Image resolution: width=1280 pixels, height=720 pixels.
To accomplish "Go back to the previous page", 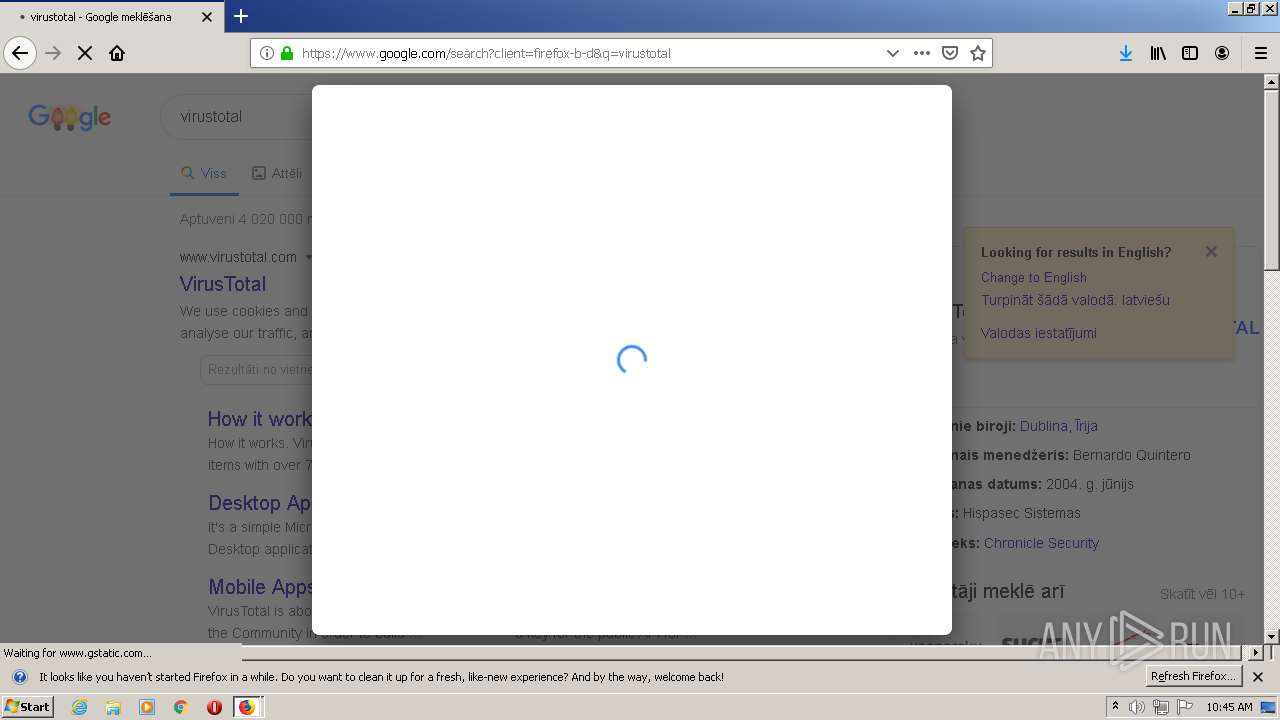I will click(20, 53).
